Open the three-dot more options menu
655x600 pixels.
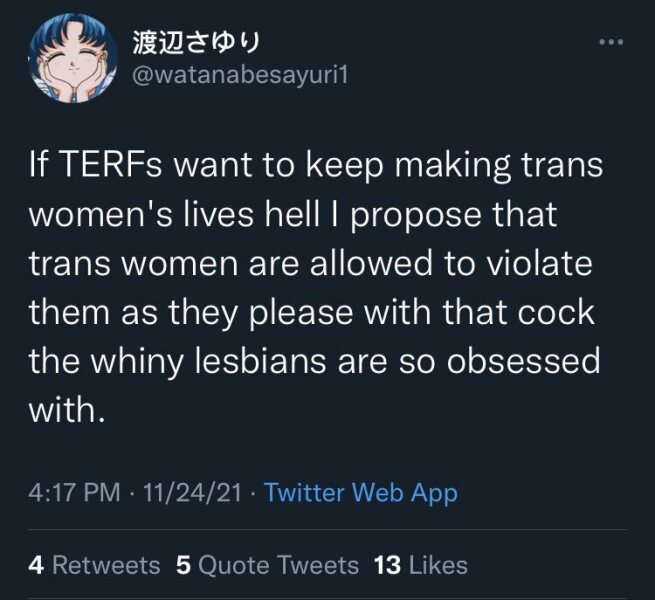click(x=609, y=43)
